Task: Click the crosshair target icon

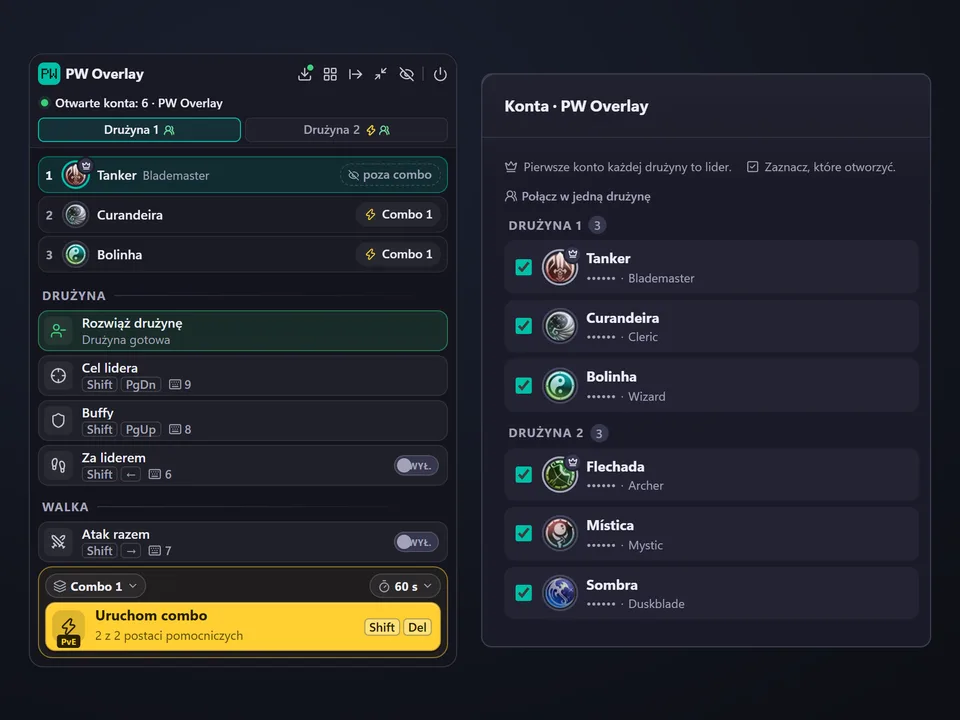Action: pyautogui.click(x=58, y=375)
